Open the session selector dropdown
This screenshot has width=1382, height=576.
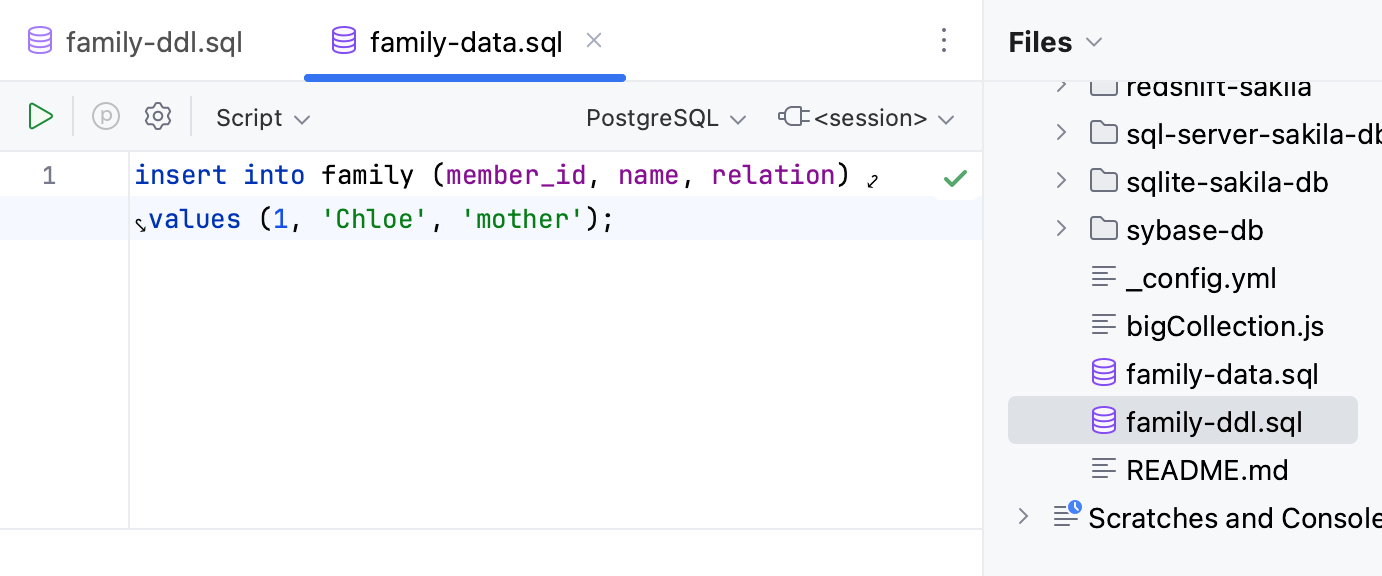868,117
